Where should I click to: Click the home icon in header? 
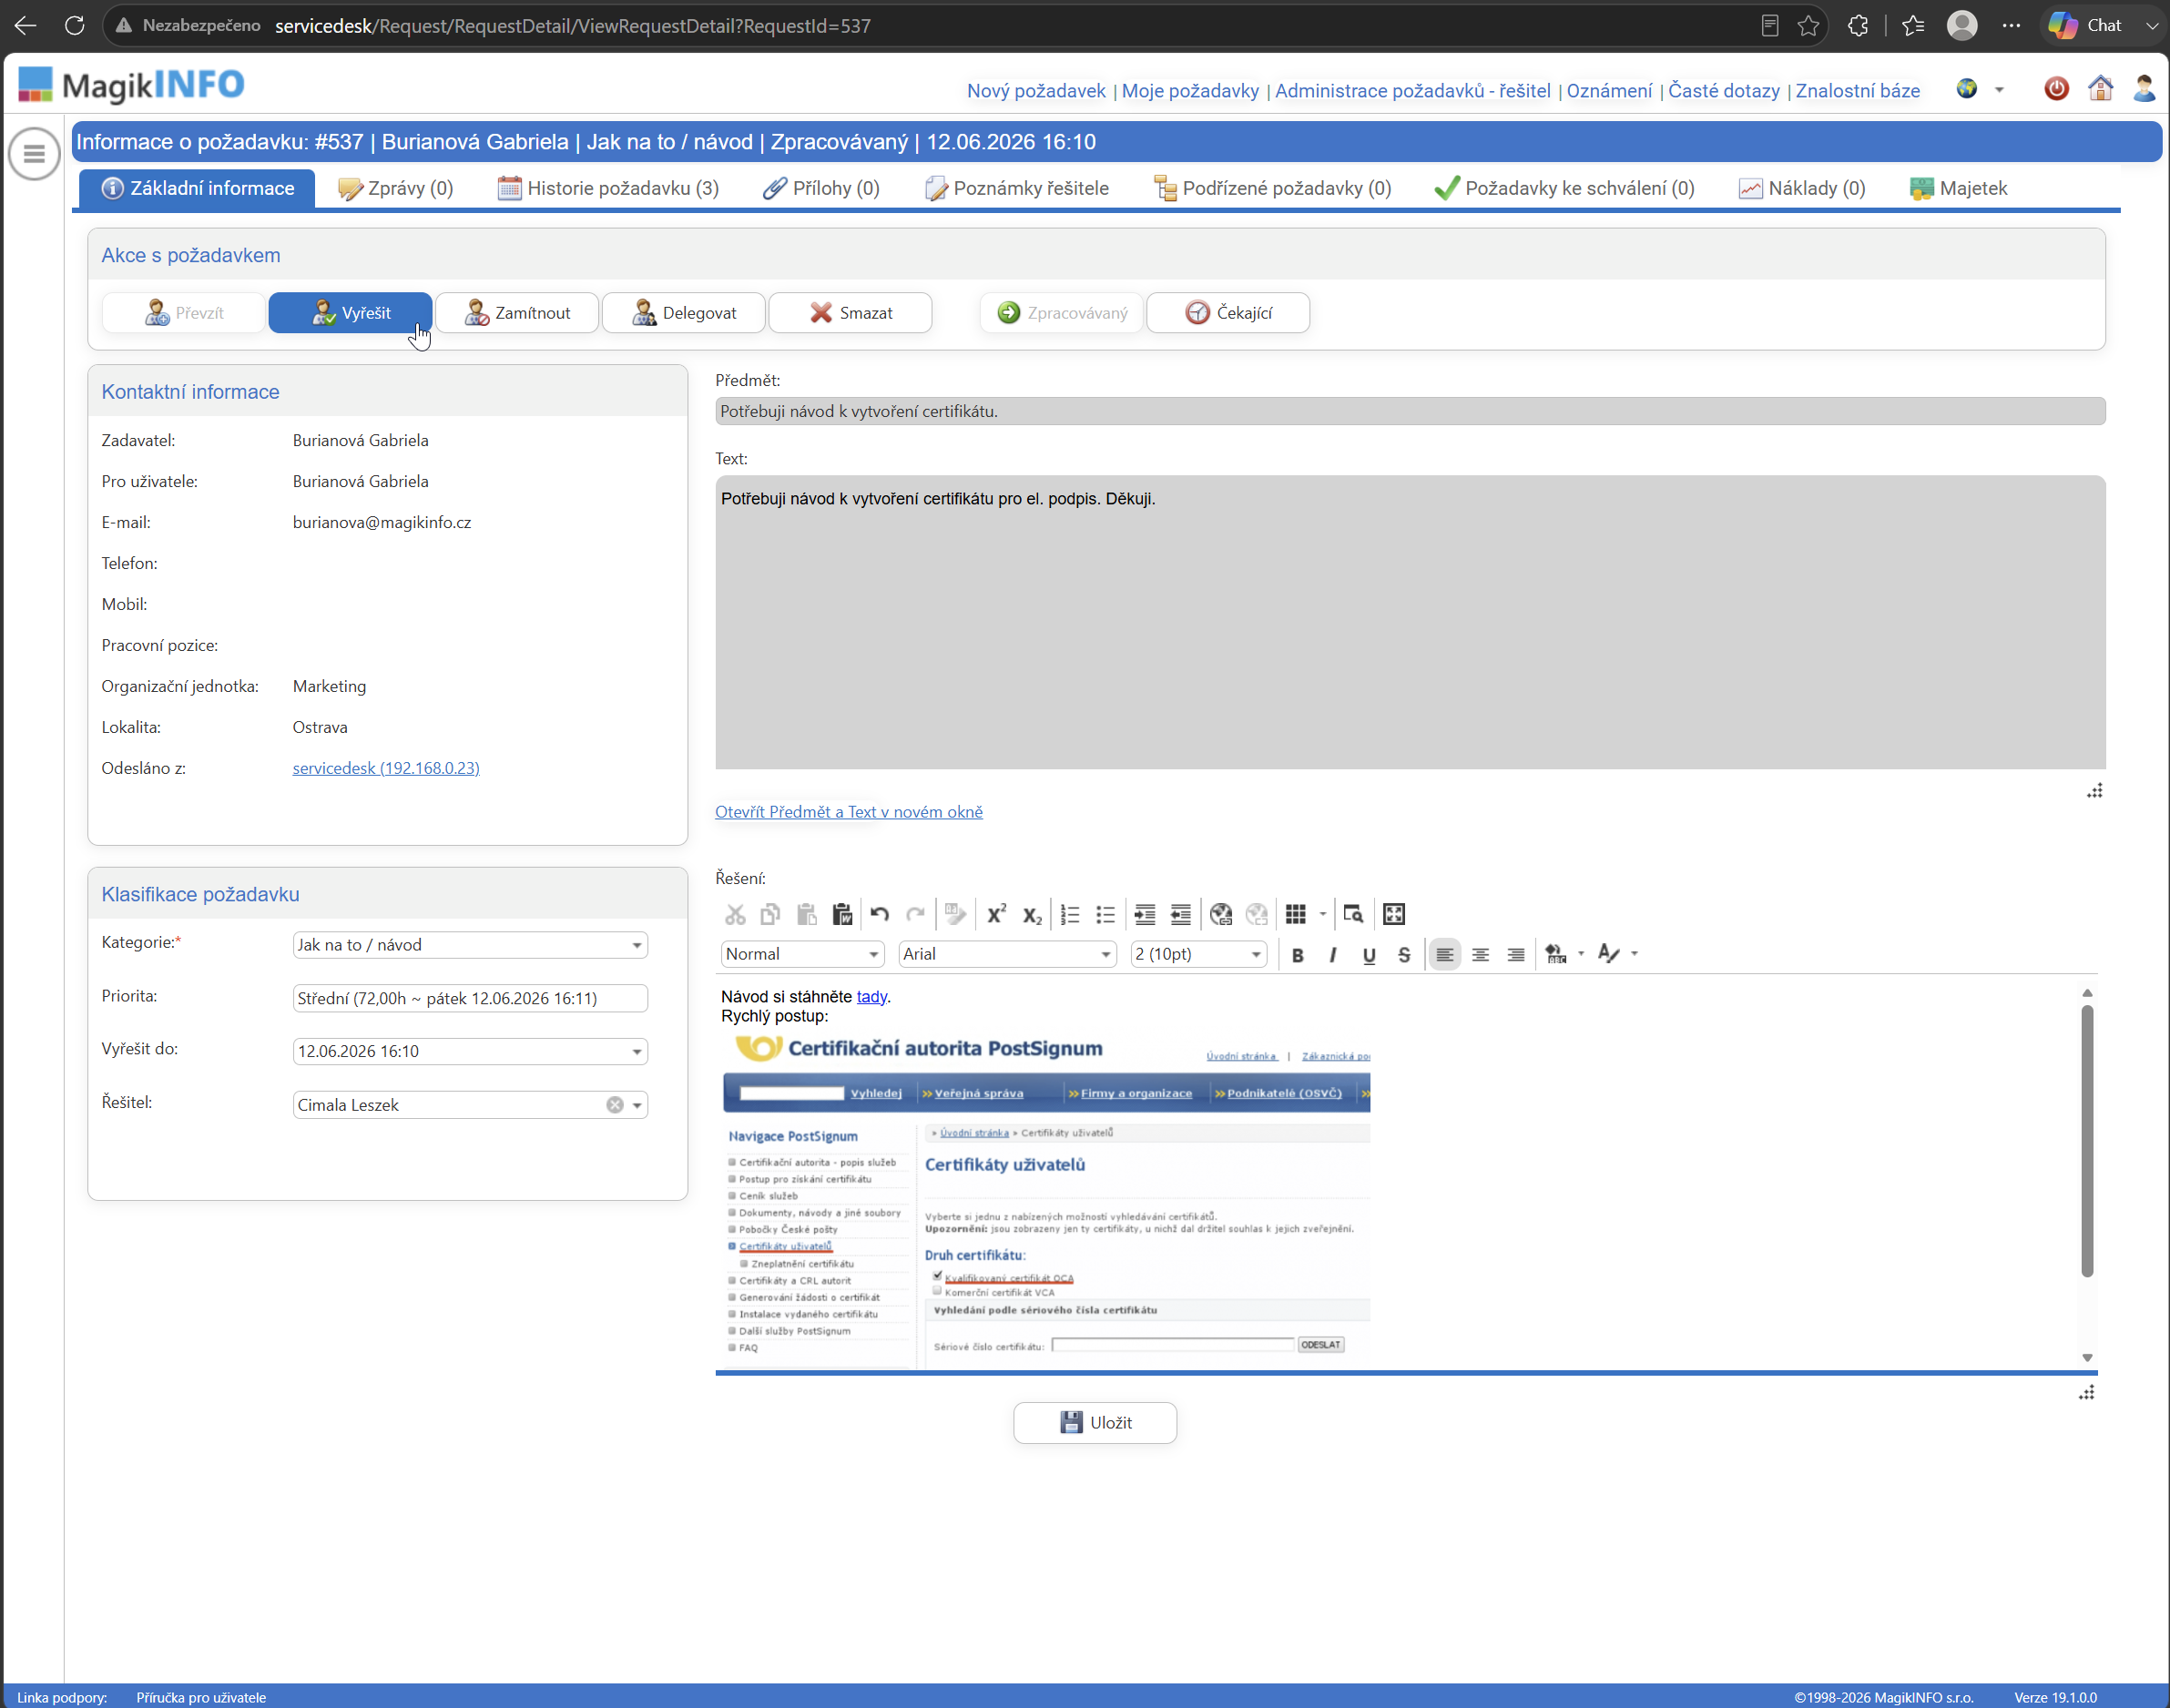(2100, 89)
